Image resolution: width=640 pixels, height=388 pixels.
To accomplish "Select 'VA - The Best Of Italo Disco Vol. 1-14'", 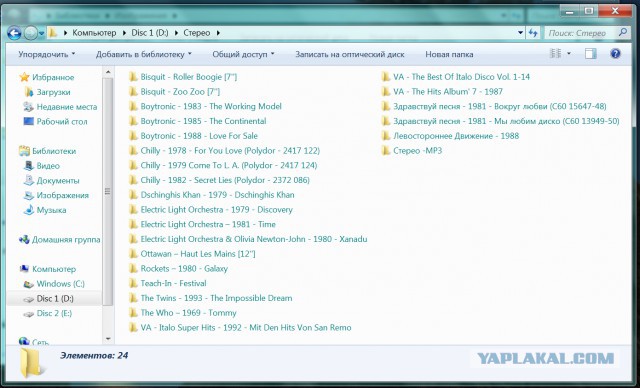I will pos(456,77).
